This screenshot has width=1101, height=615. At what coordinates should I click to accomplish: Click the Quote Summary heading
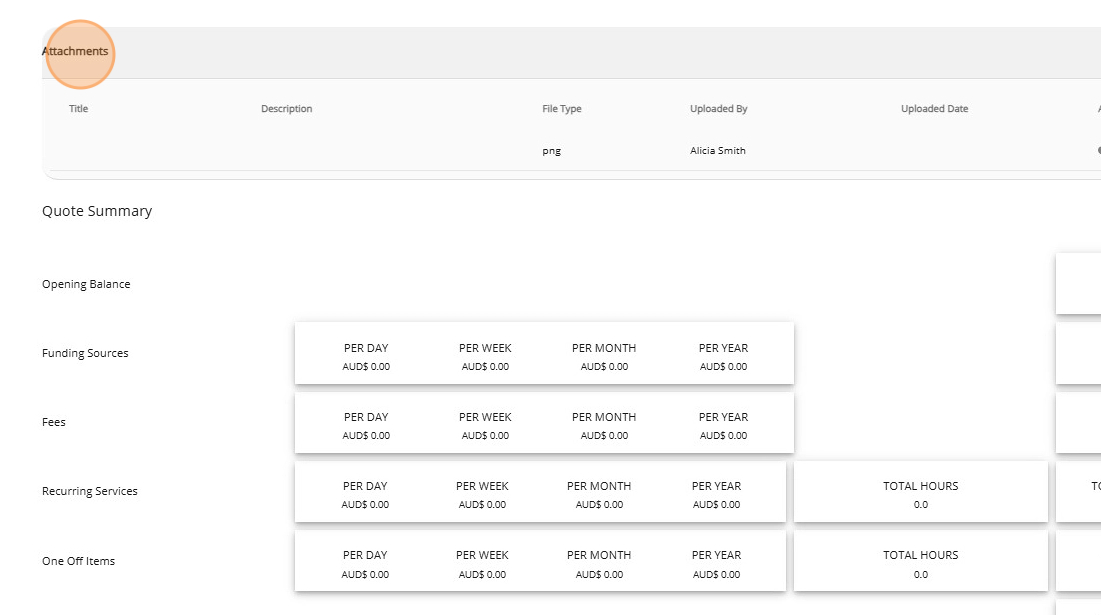(97, 211)
